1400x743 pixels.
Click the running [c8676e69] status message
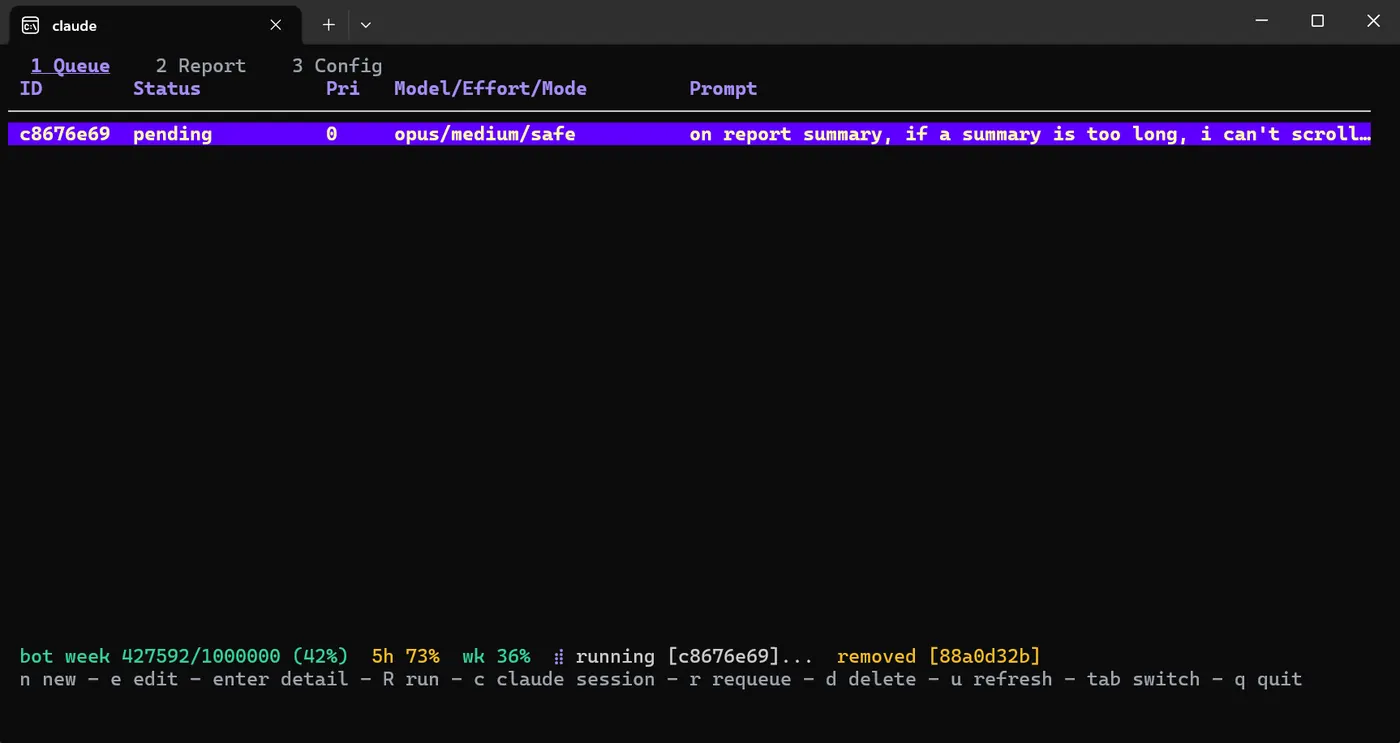(x=694, y=657)
